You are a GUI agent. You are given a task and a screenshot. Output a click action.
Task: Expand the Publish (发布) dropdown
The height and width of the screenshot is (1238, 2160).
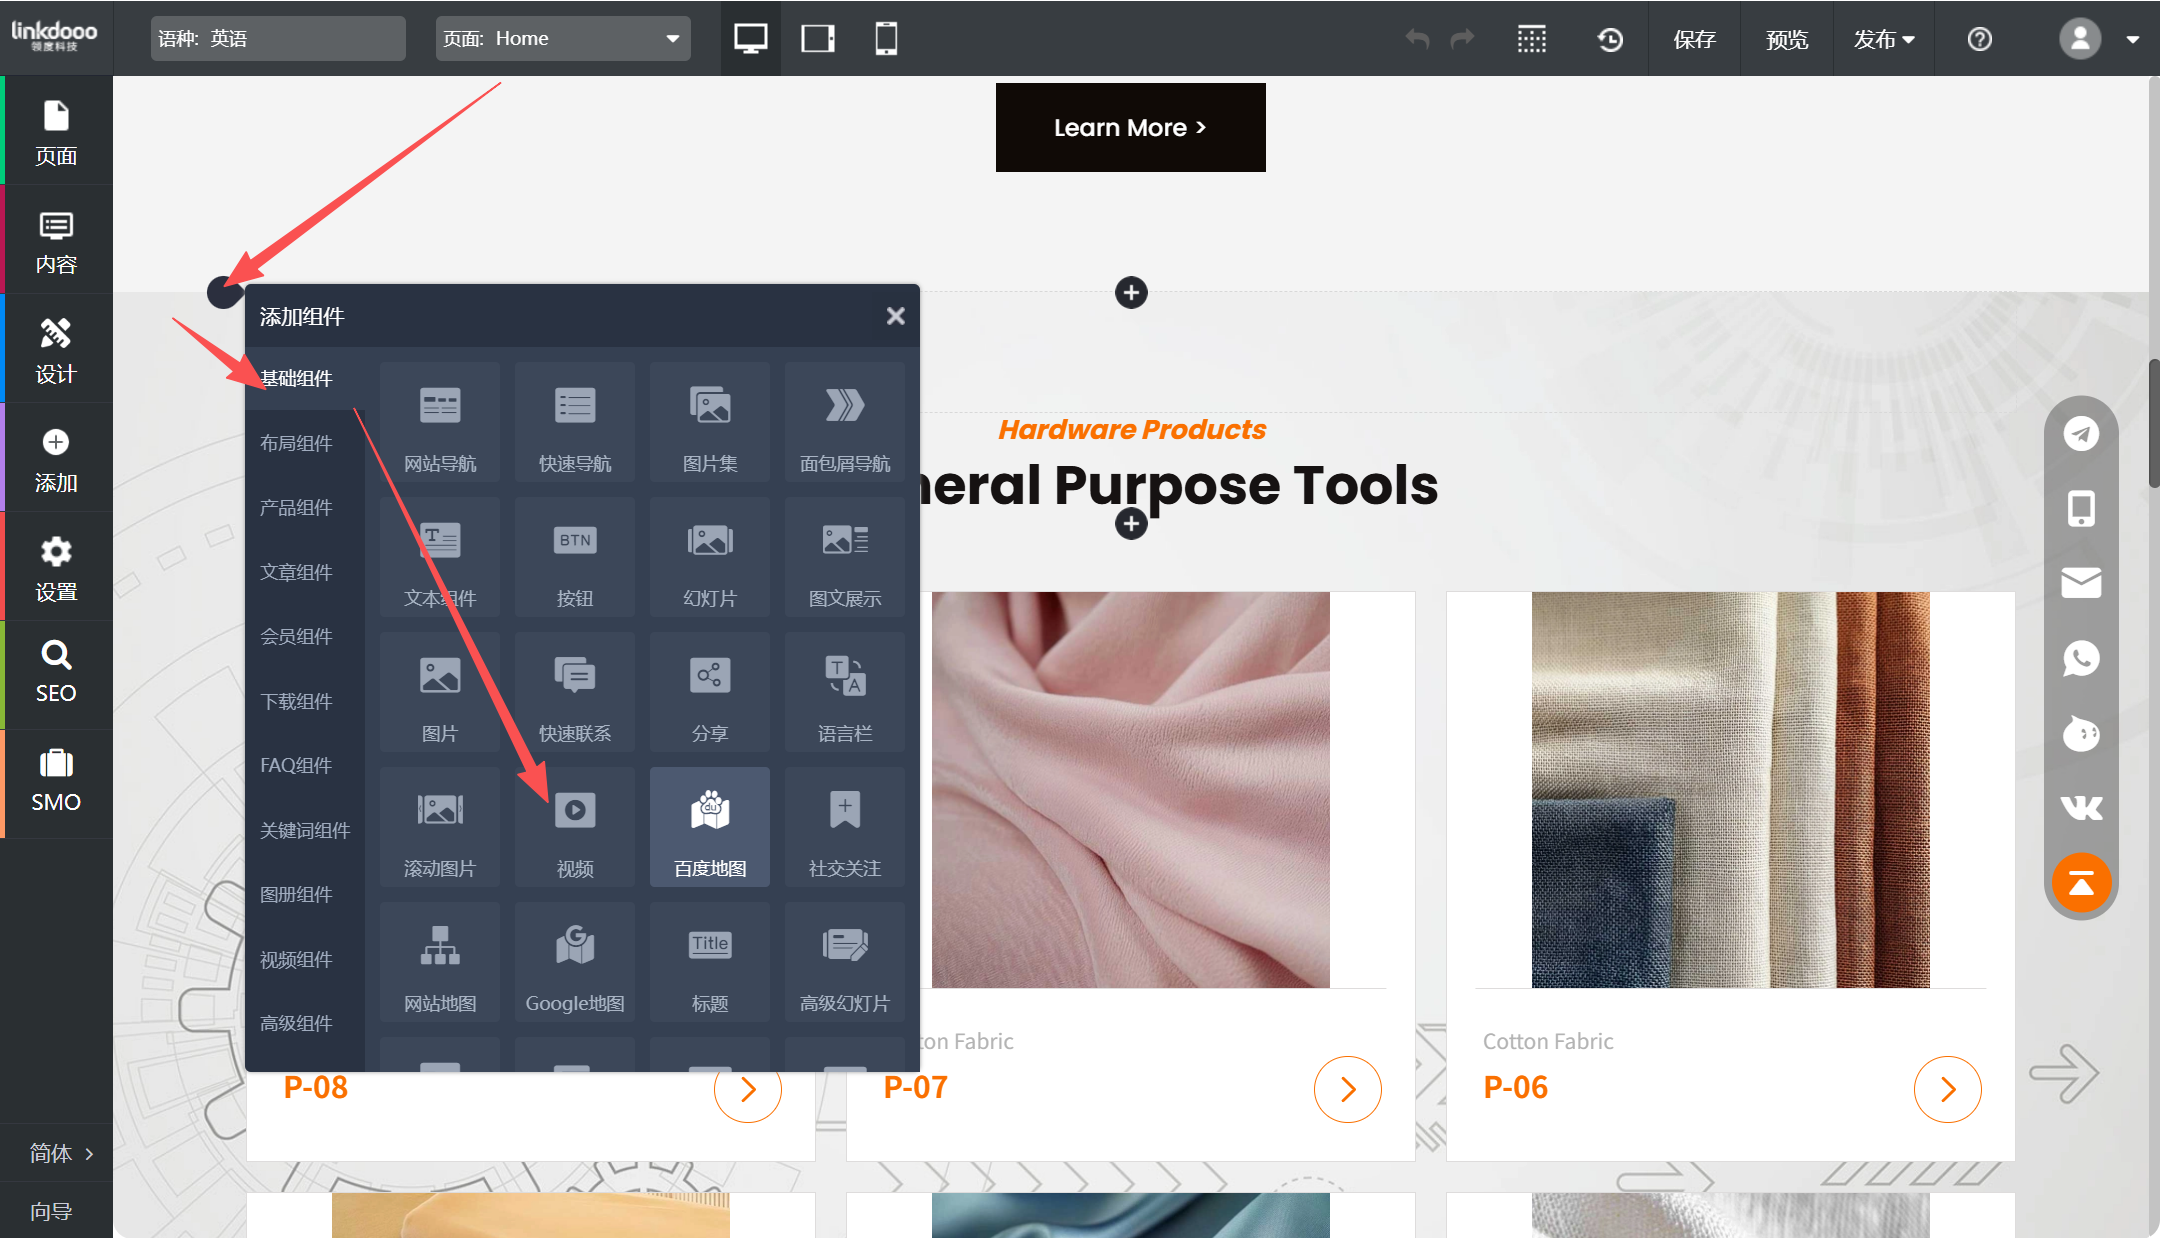pos(1884,39)
